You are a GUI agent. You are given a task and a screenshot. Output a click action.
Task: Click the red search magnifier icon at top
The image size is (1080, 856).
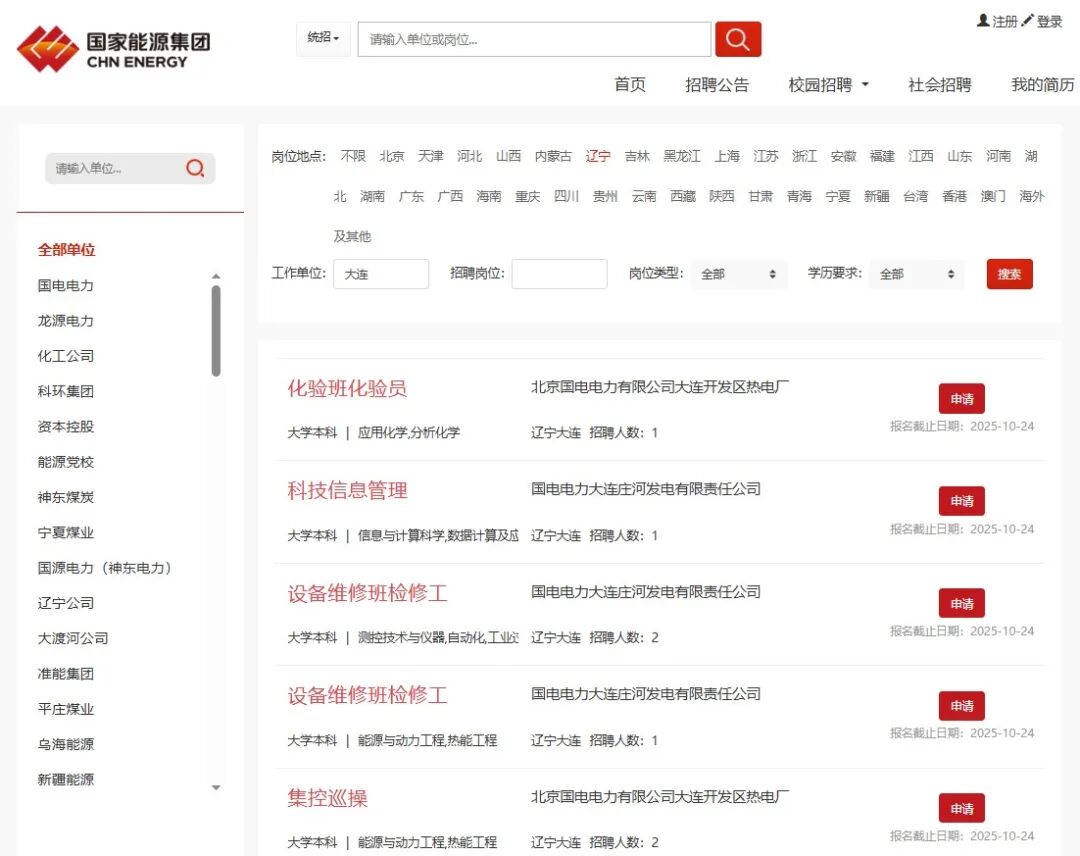click(738, 39)
